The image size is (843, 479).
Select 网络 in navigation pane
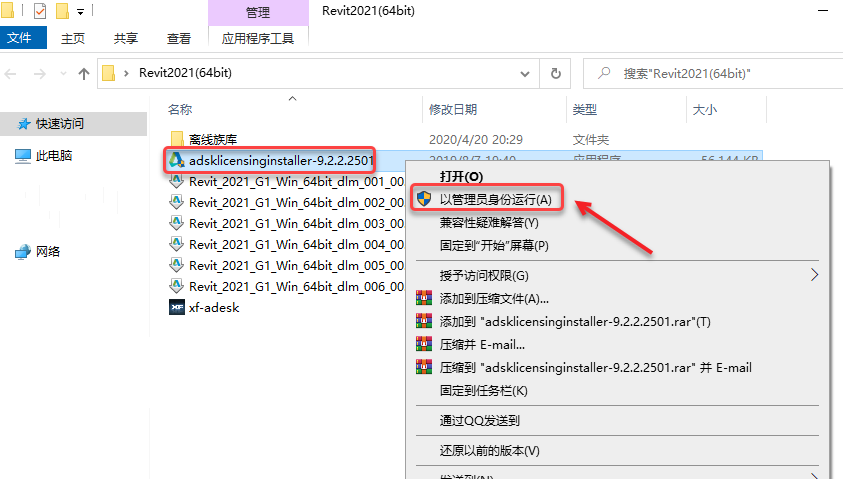click(x=48, y=252)
